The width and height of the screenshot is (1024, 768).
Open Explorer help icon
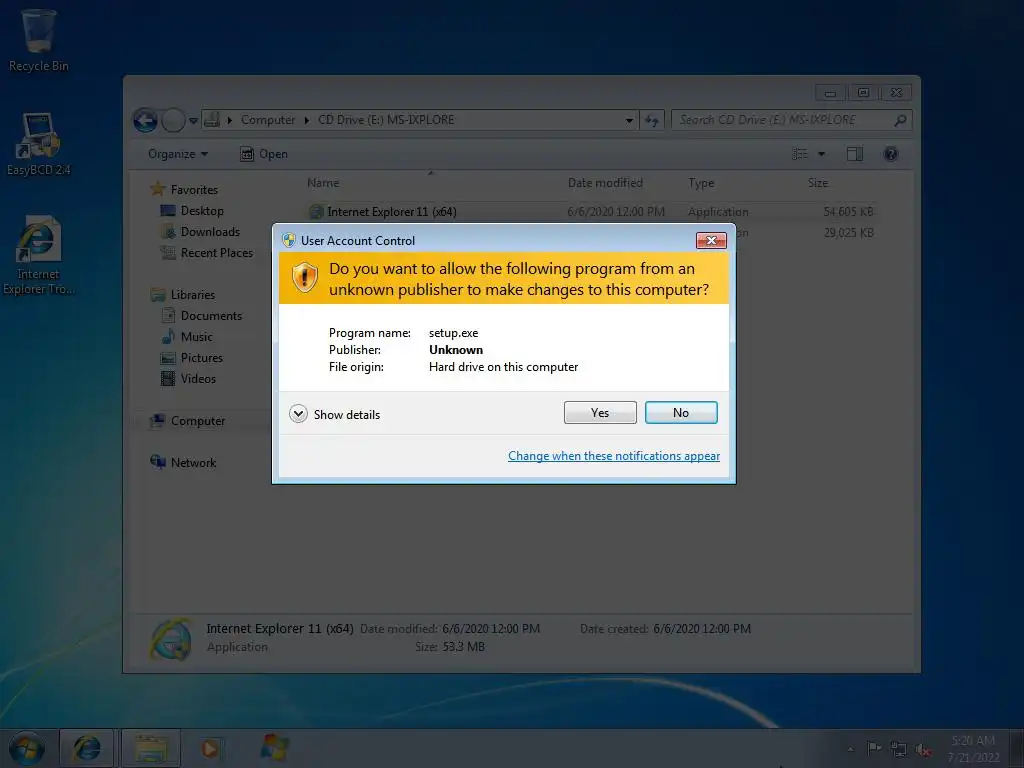click(890, 154)
